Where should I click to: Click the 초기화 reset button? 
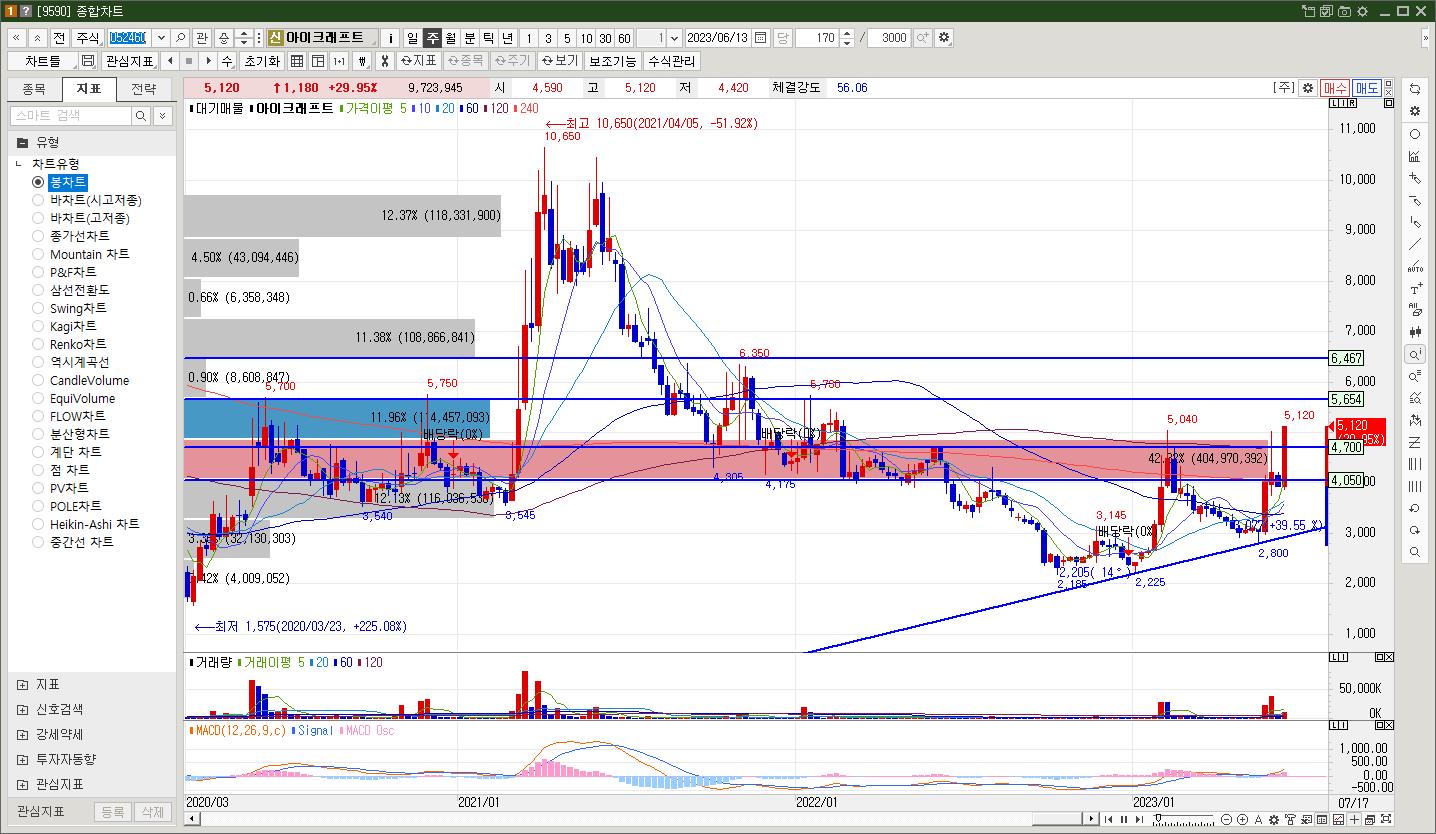pyautogui.click(x=262, y=61)
